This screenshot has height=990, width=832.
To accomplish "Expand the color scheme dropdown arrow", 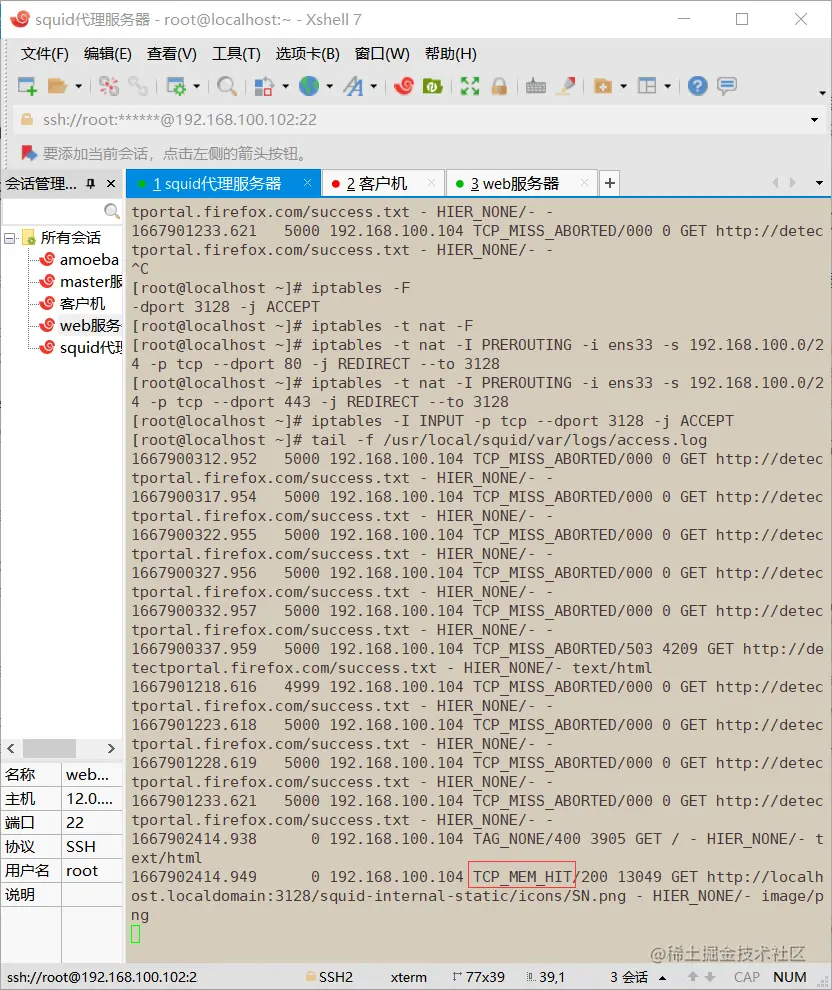I will 285,86.
